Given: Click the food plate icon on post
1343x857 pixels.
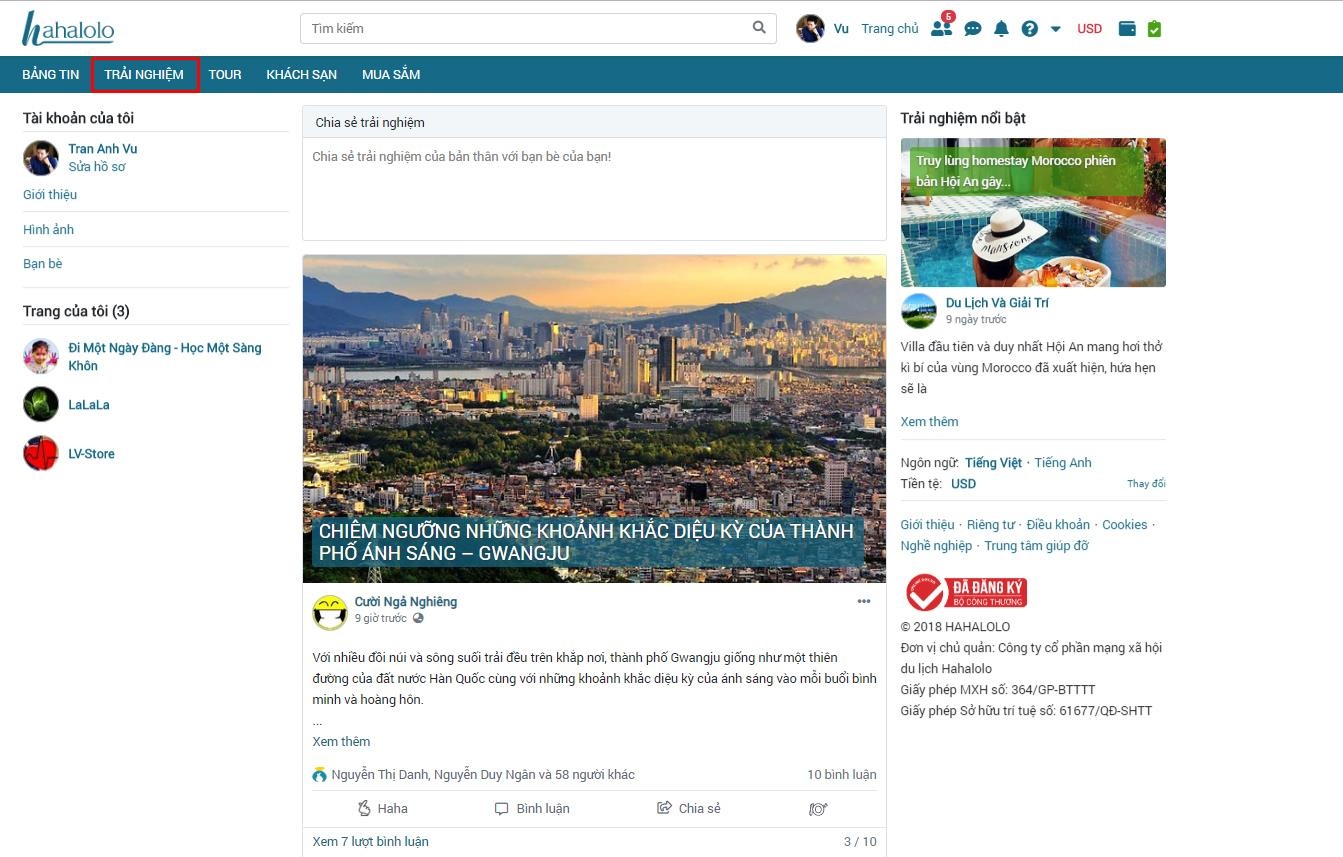Looking at the screenshot, I should (x=817, y=808).
